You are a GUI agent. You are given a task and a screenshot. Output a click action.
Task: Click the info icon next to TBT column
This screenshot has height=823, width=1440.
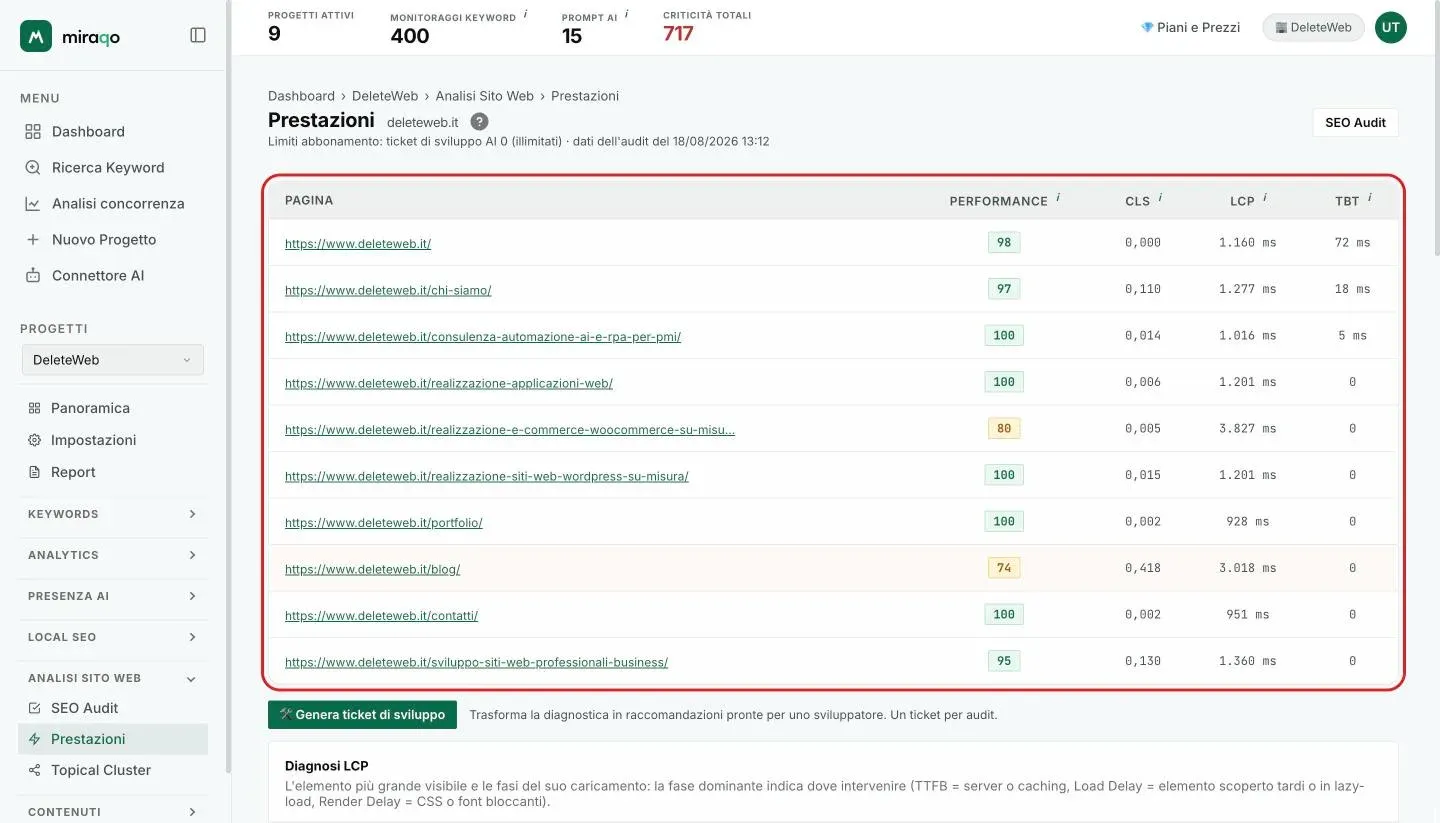click(1370, 198)
